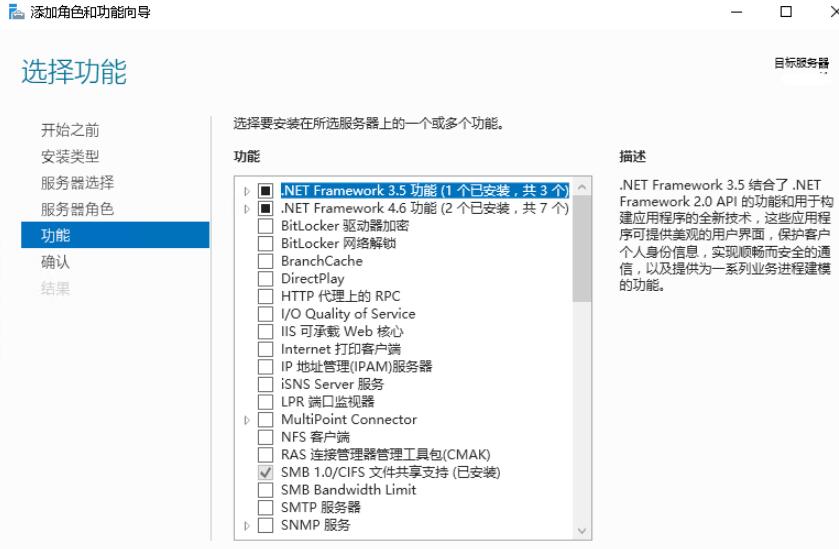Check IIS 可承载 Web 核心 checkbox
The width and height of the screenshot is (839, 549).
[x=265, y=332]
